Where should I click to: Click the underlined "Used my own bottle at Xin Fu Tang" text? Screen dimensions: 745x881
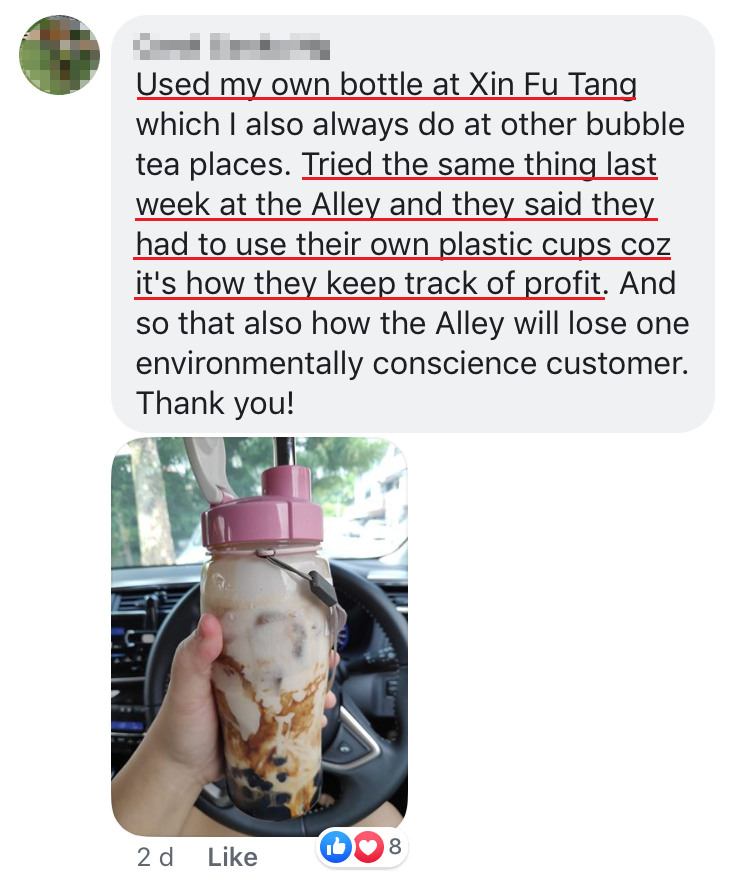(x=387, y=85)
